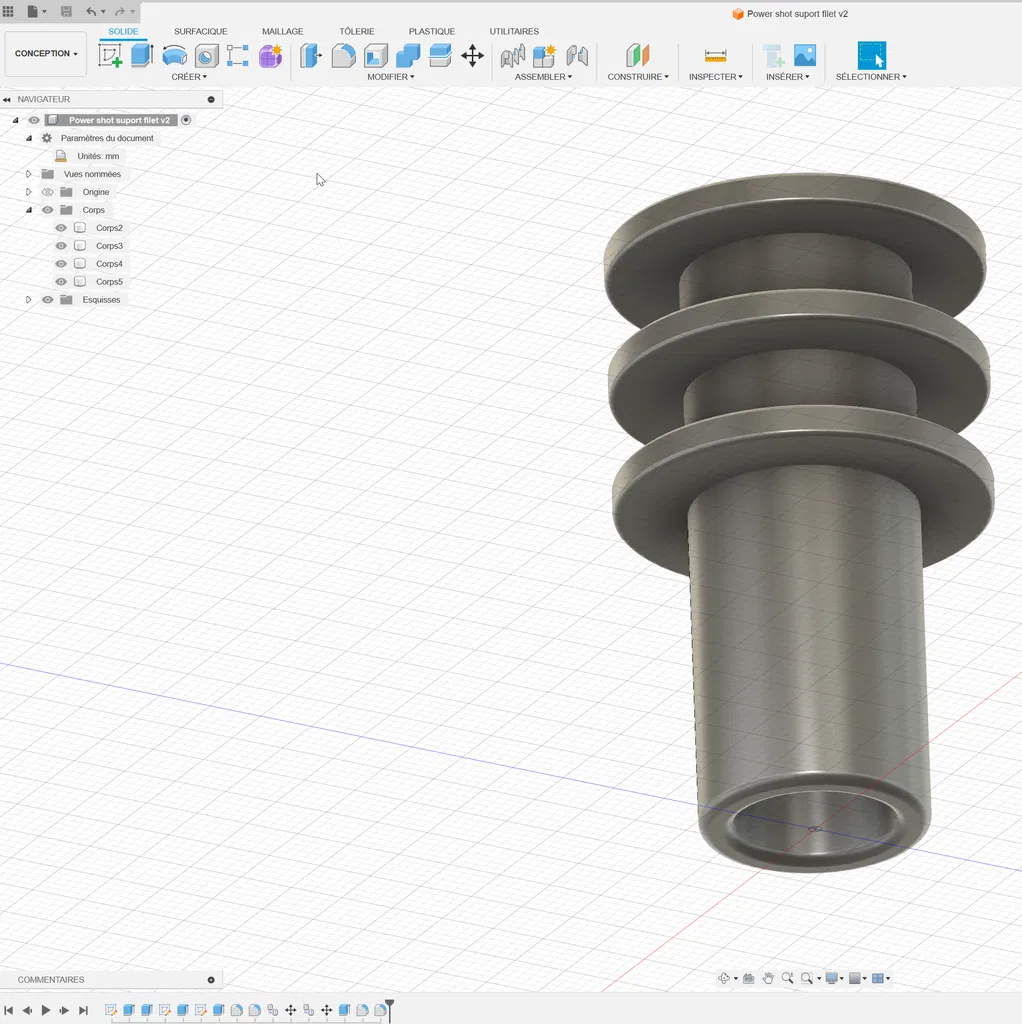Toggle visibility of the Esquisses folder
The height and width of the screenshot is (1024, 1022).
point(47,300)
